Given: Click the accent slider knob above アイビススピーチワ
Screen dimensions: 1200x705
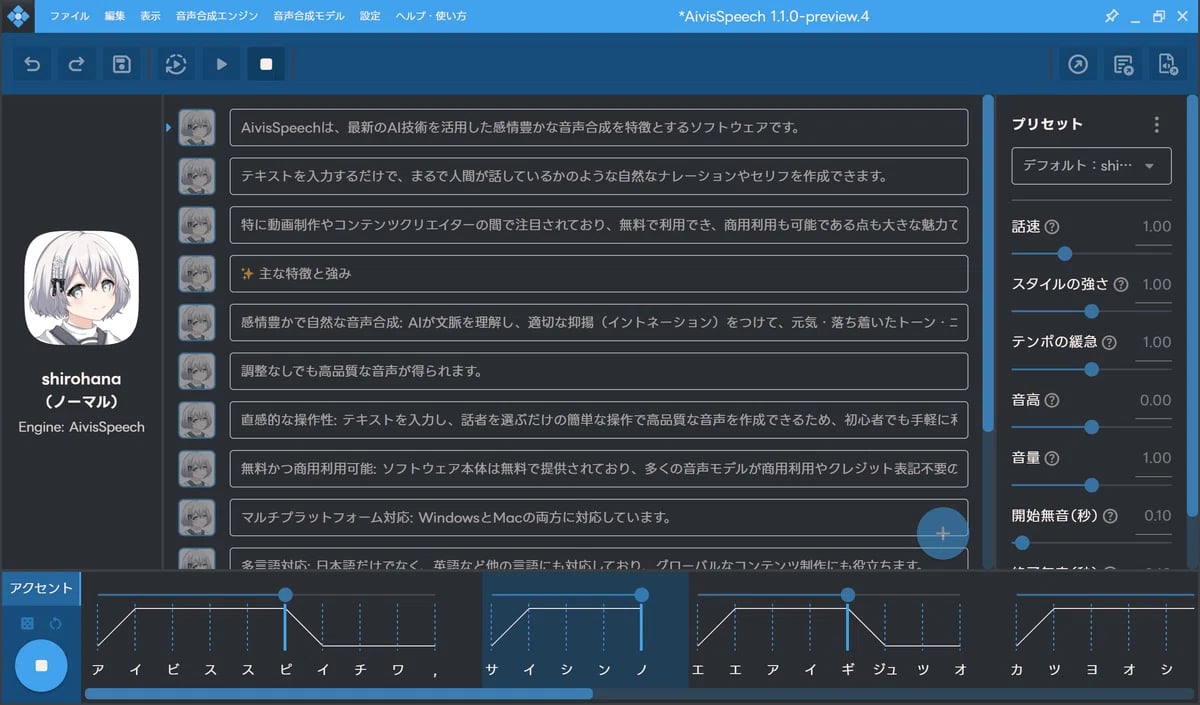Looking at the screenshot, I should [x=286, y=595].
